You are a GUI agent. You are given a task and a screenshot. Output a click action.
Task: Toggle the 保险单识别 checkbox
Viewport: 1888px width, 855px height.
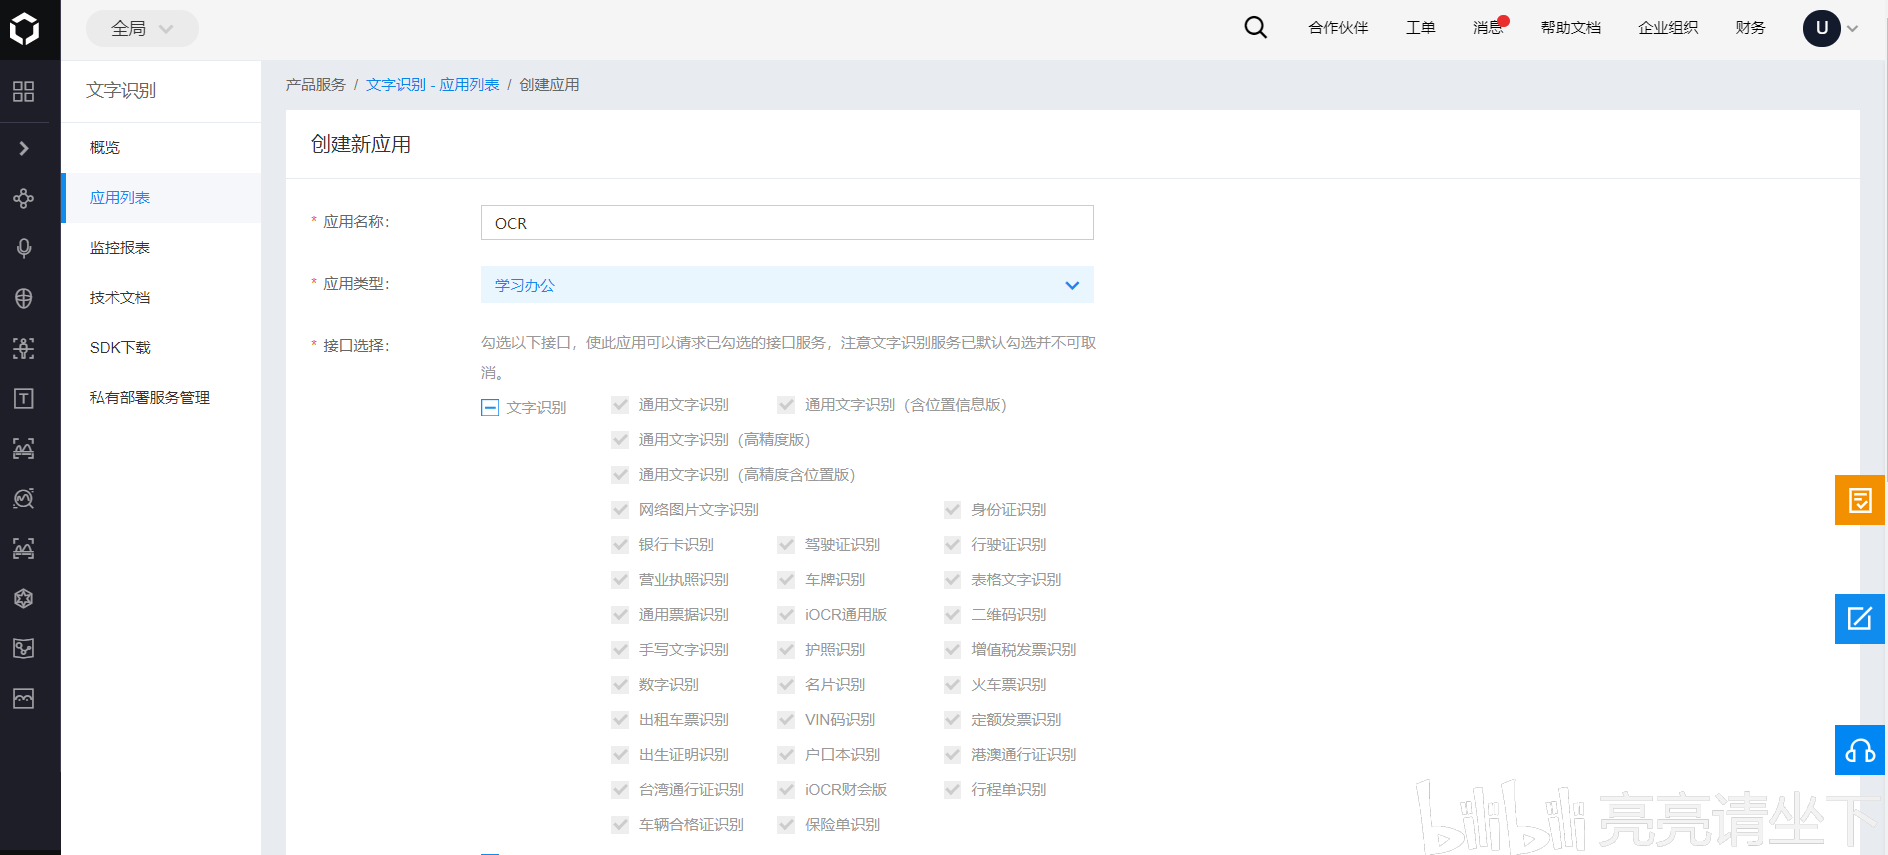tap(786, 825)
